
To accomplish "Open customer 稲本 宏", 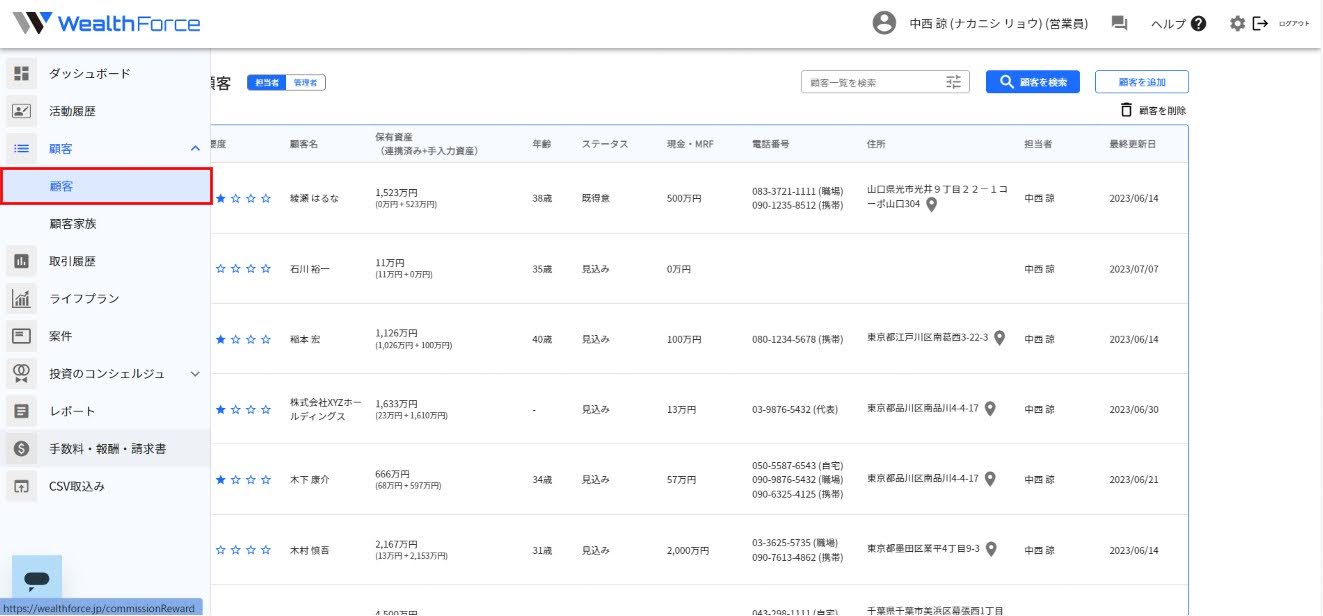I will (x=304, y=339).
